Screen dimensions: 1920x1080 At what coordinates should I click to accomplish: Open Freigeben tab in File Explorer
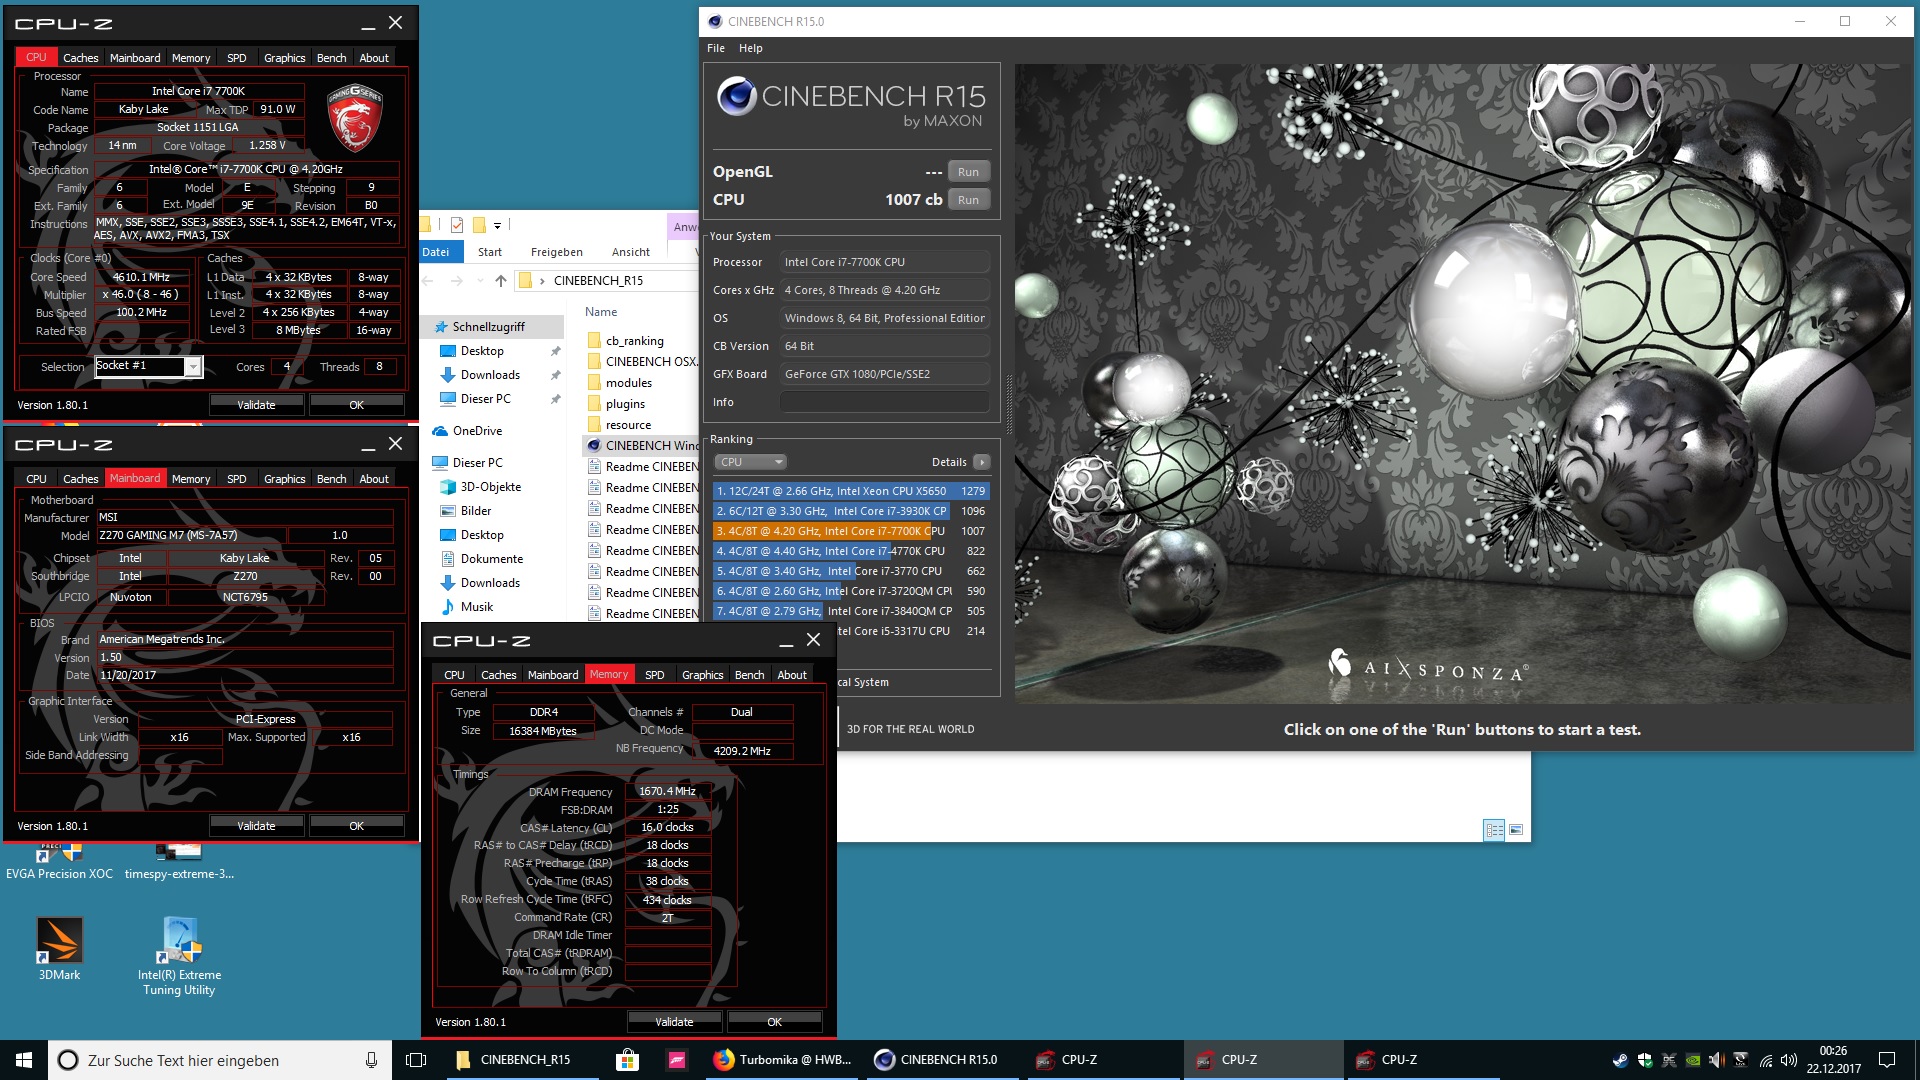(x=557, y=252)
